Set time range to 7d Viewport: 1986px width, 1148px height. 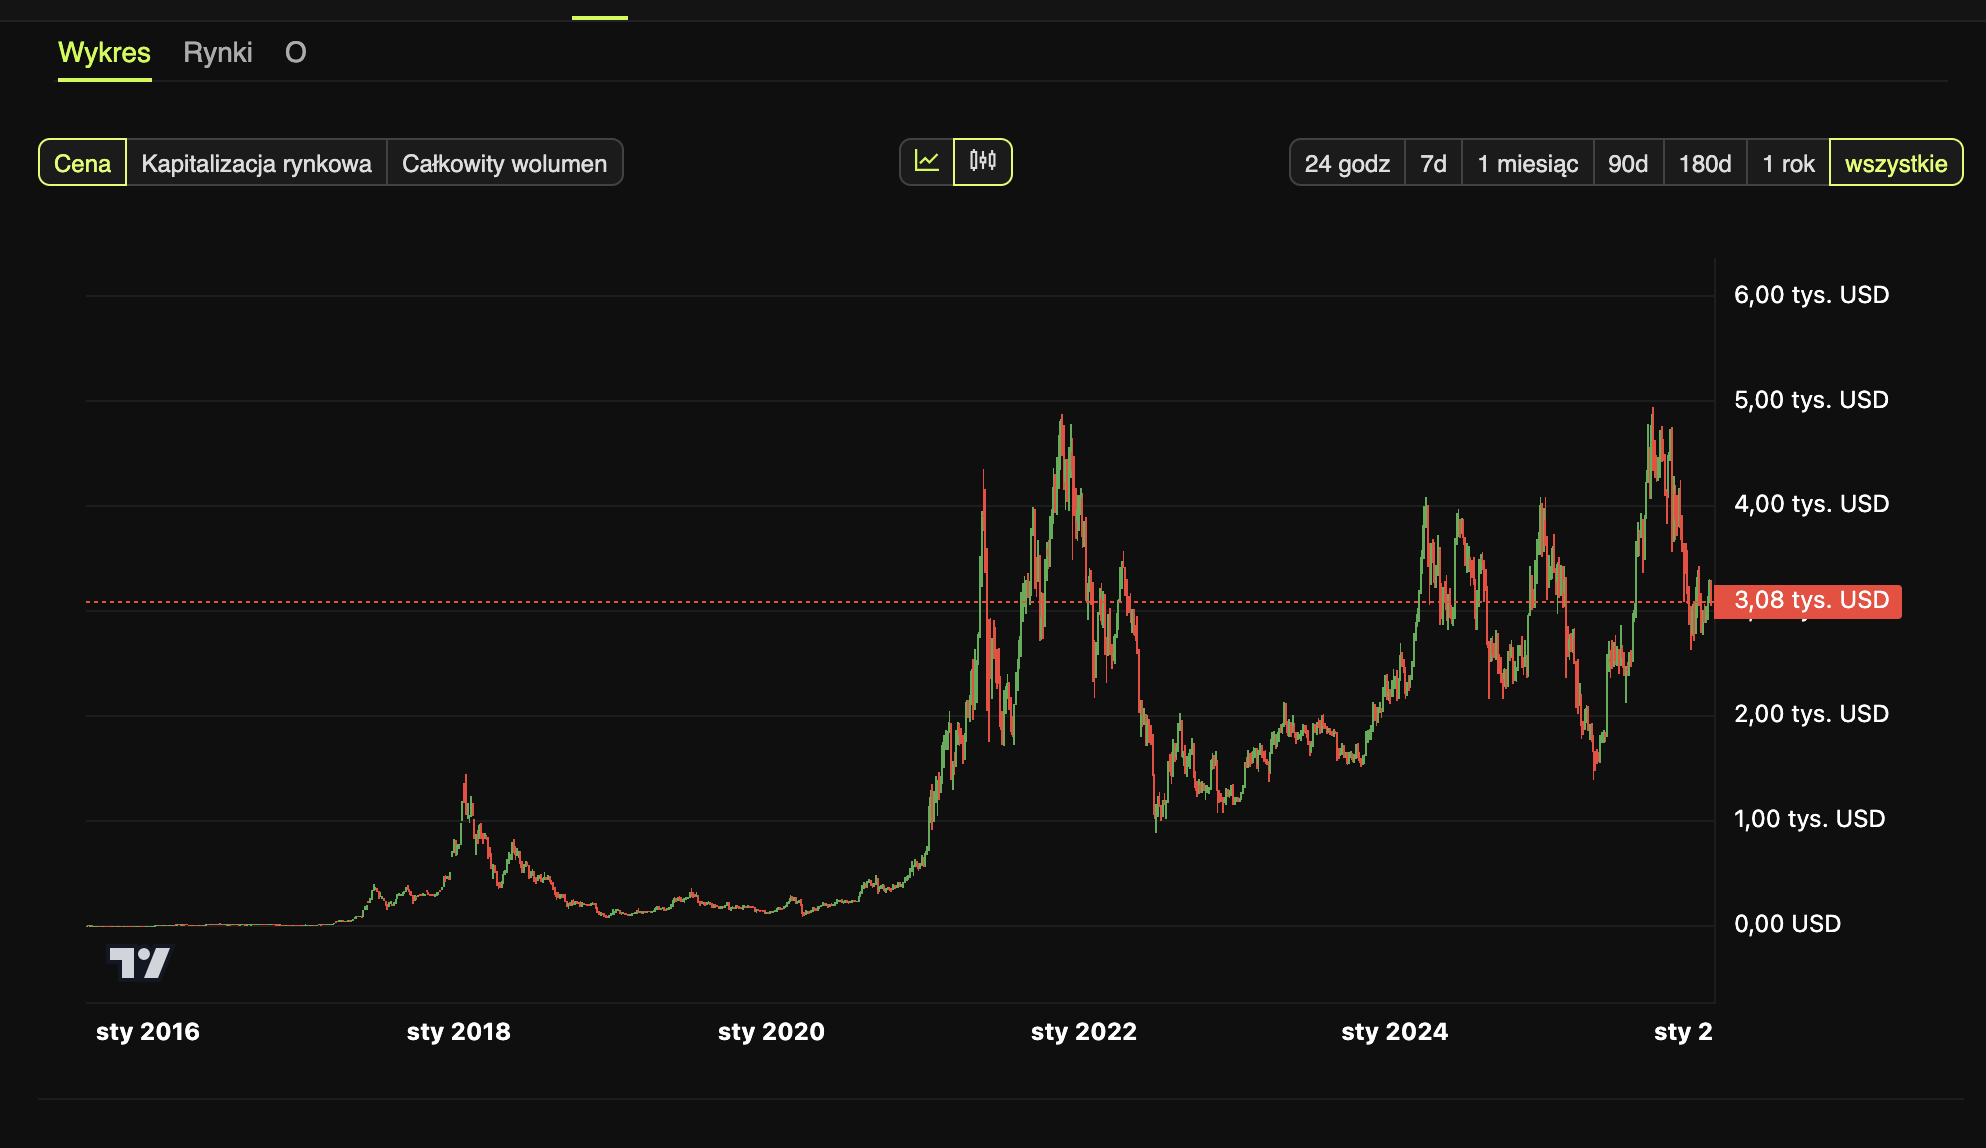[x=1433, y=163]
